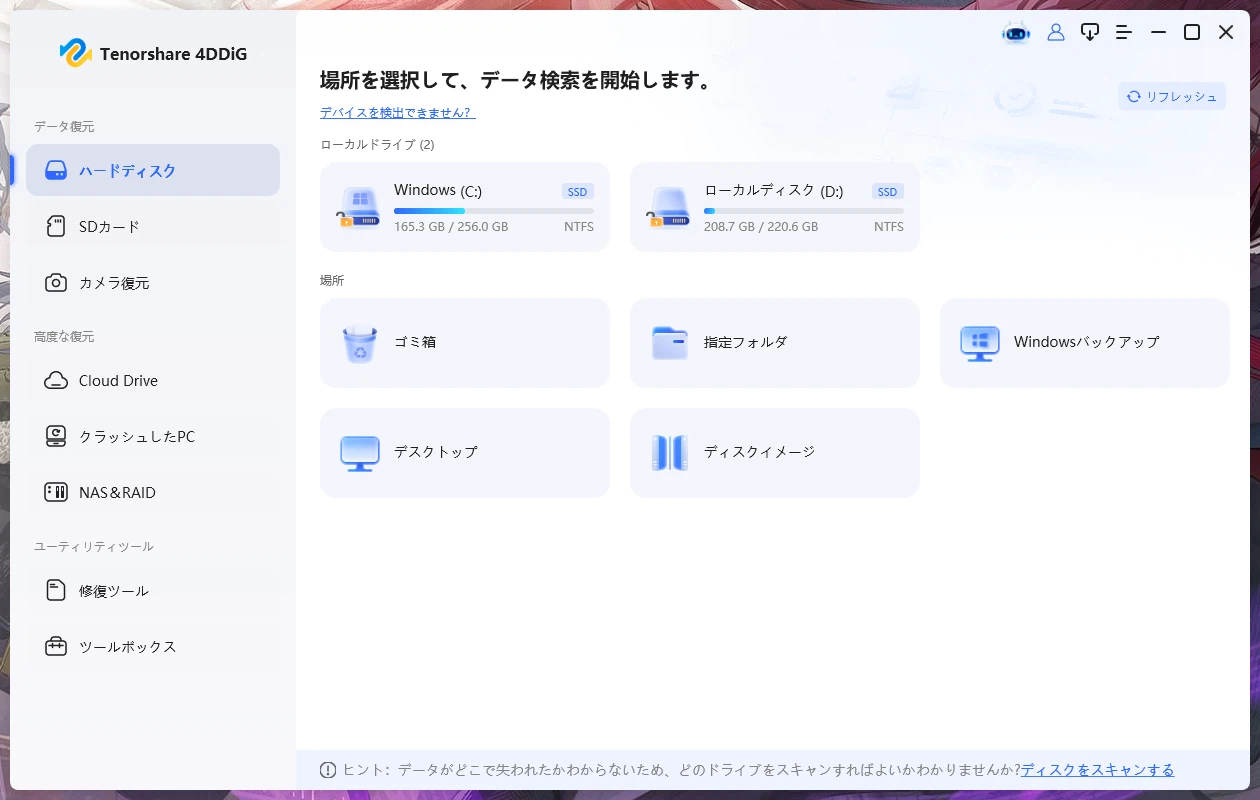Choose the Windowsバックアップ location card

(x=1085, y=343)
